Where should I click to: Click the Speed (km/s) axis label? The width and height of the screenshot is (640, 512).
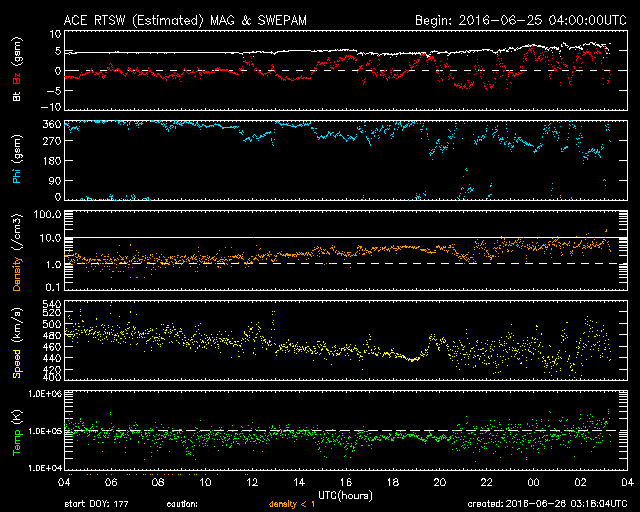click(18, 341)
